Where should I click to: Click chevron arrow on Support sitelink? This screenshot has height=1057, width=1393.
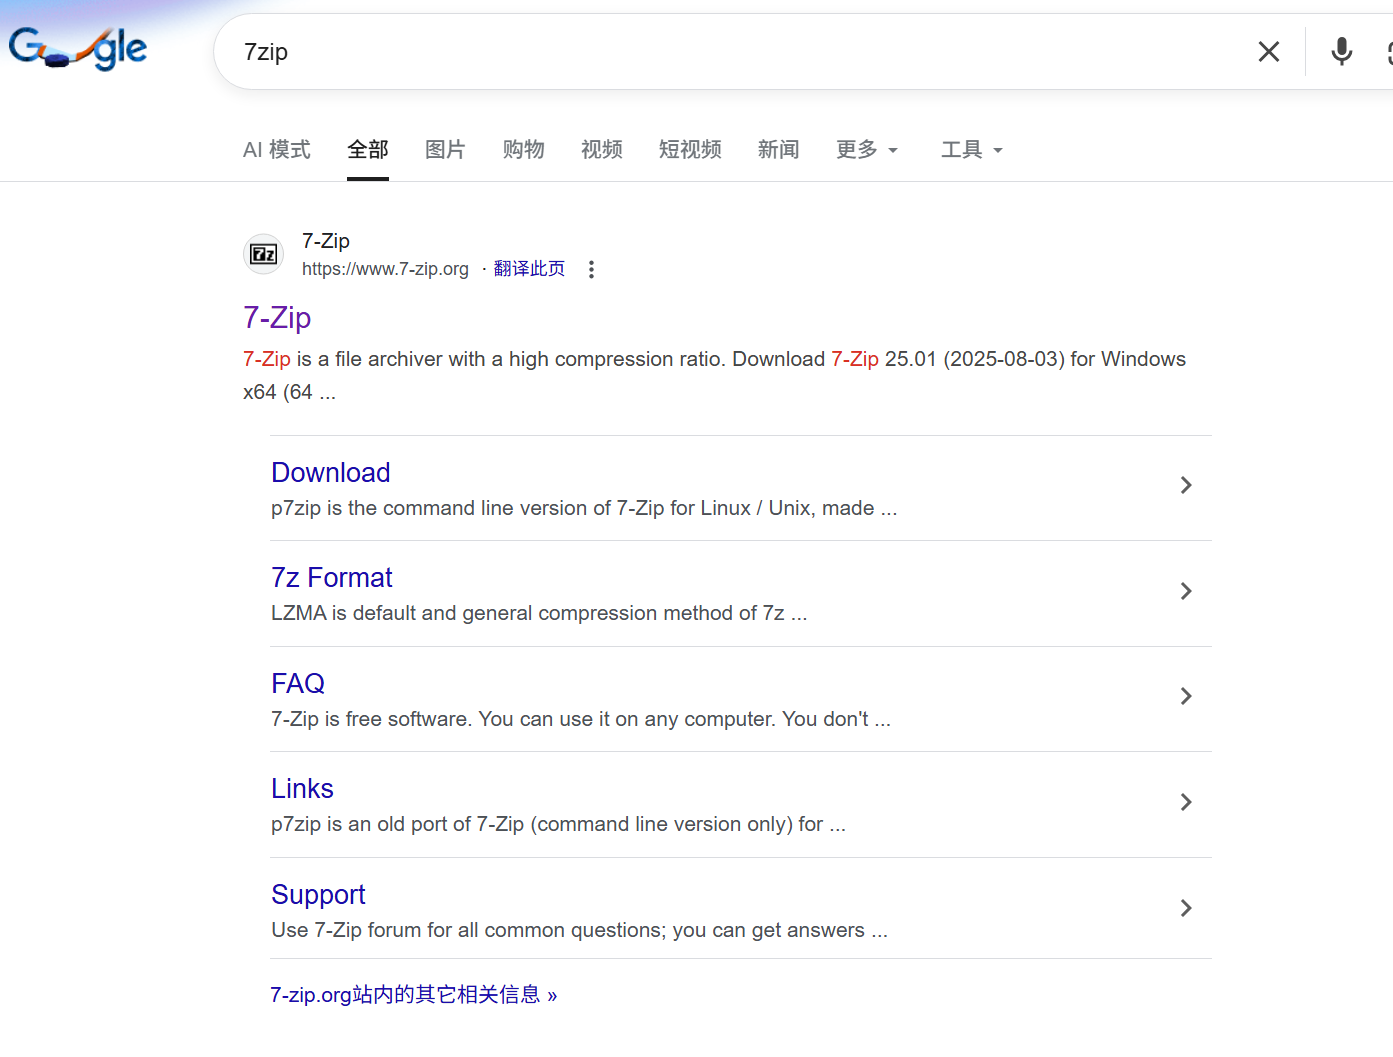pos(1186,908)
